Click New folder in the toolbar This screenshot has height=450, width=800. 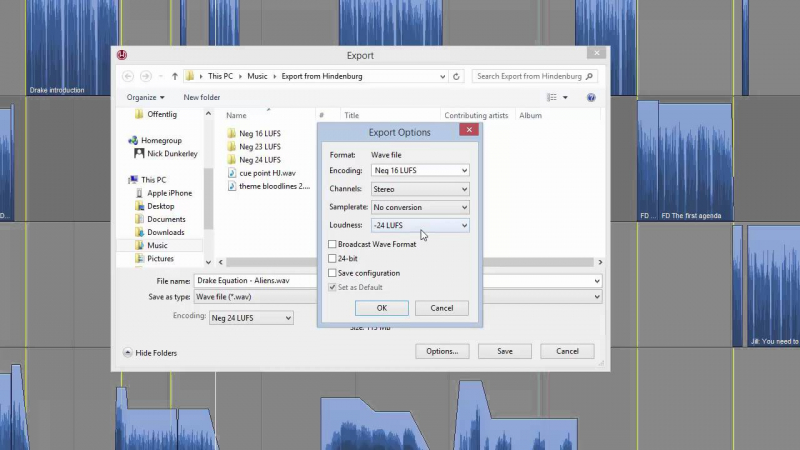201,97
